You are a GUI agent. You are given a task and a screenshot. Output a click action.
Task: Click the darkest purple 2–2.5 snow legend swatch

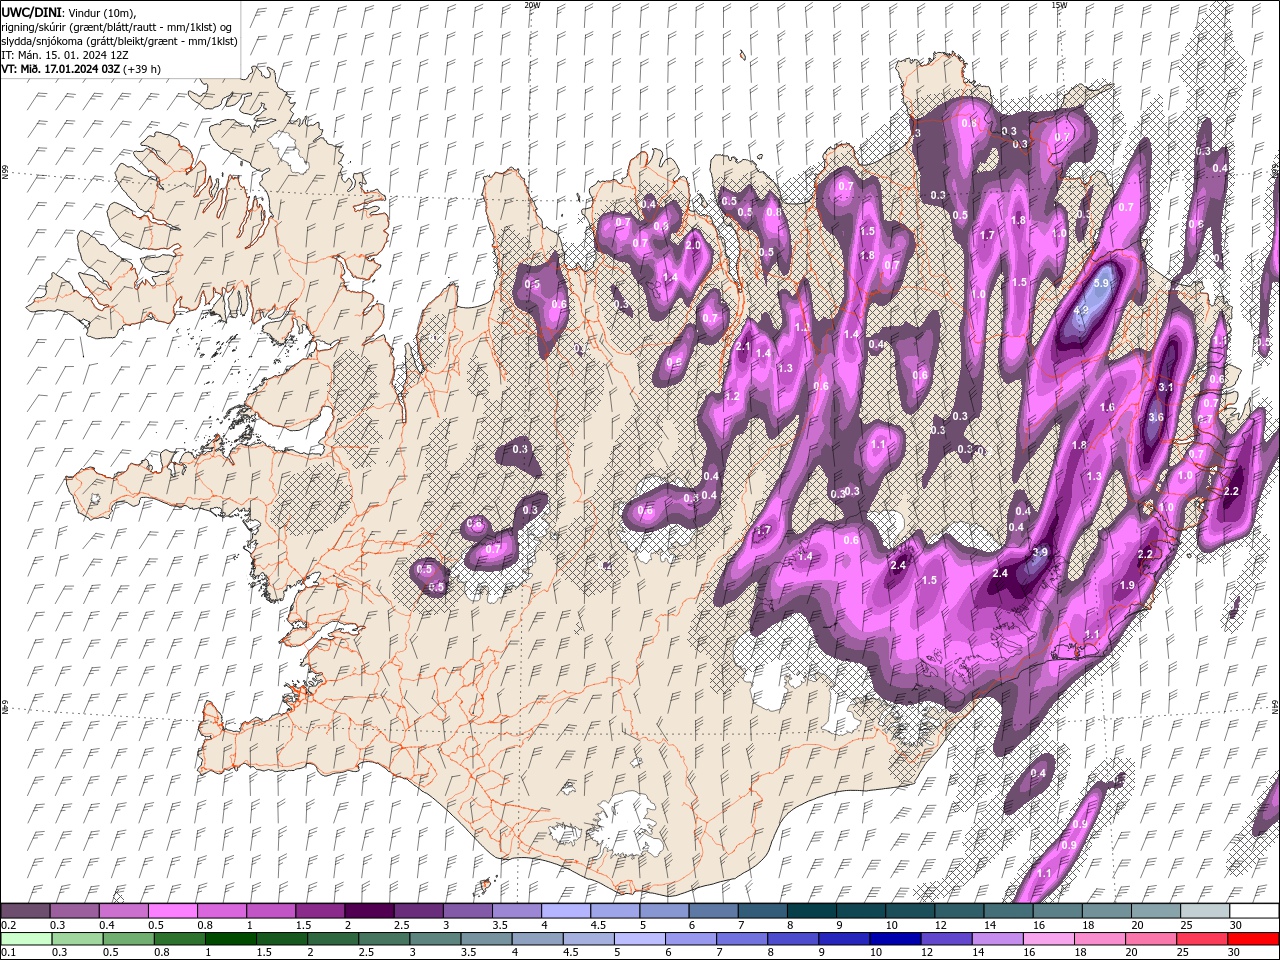[369, 911]
